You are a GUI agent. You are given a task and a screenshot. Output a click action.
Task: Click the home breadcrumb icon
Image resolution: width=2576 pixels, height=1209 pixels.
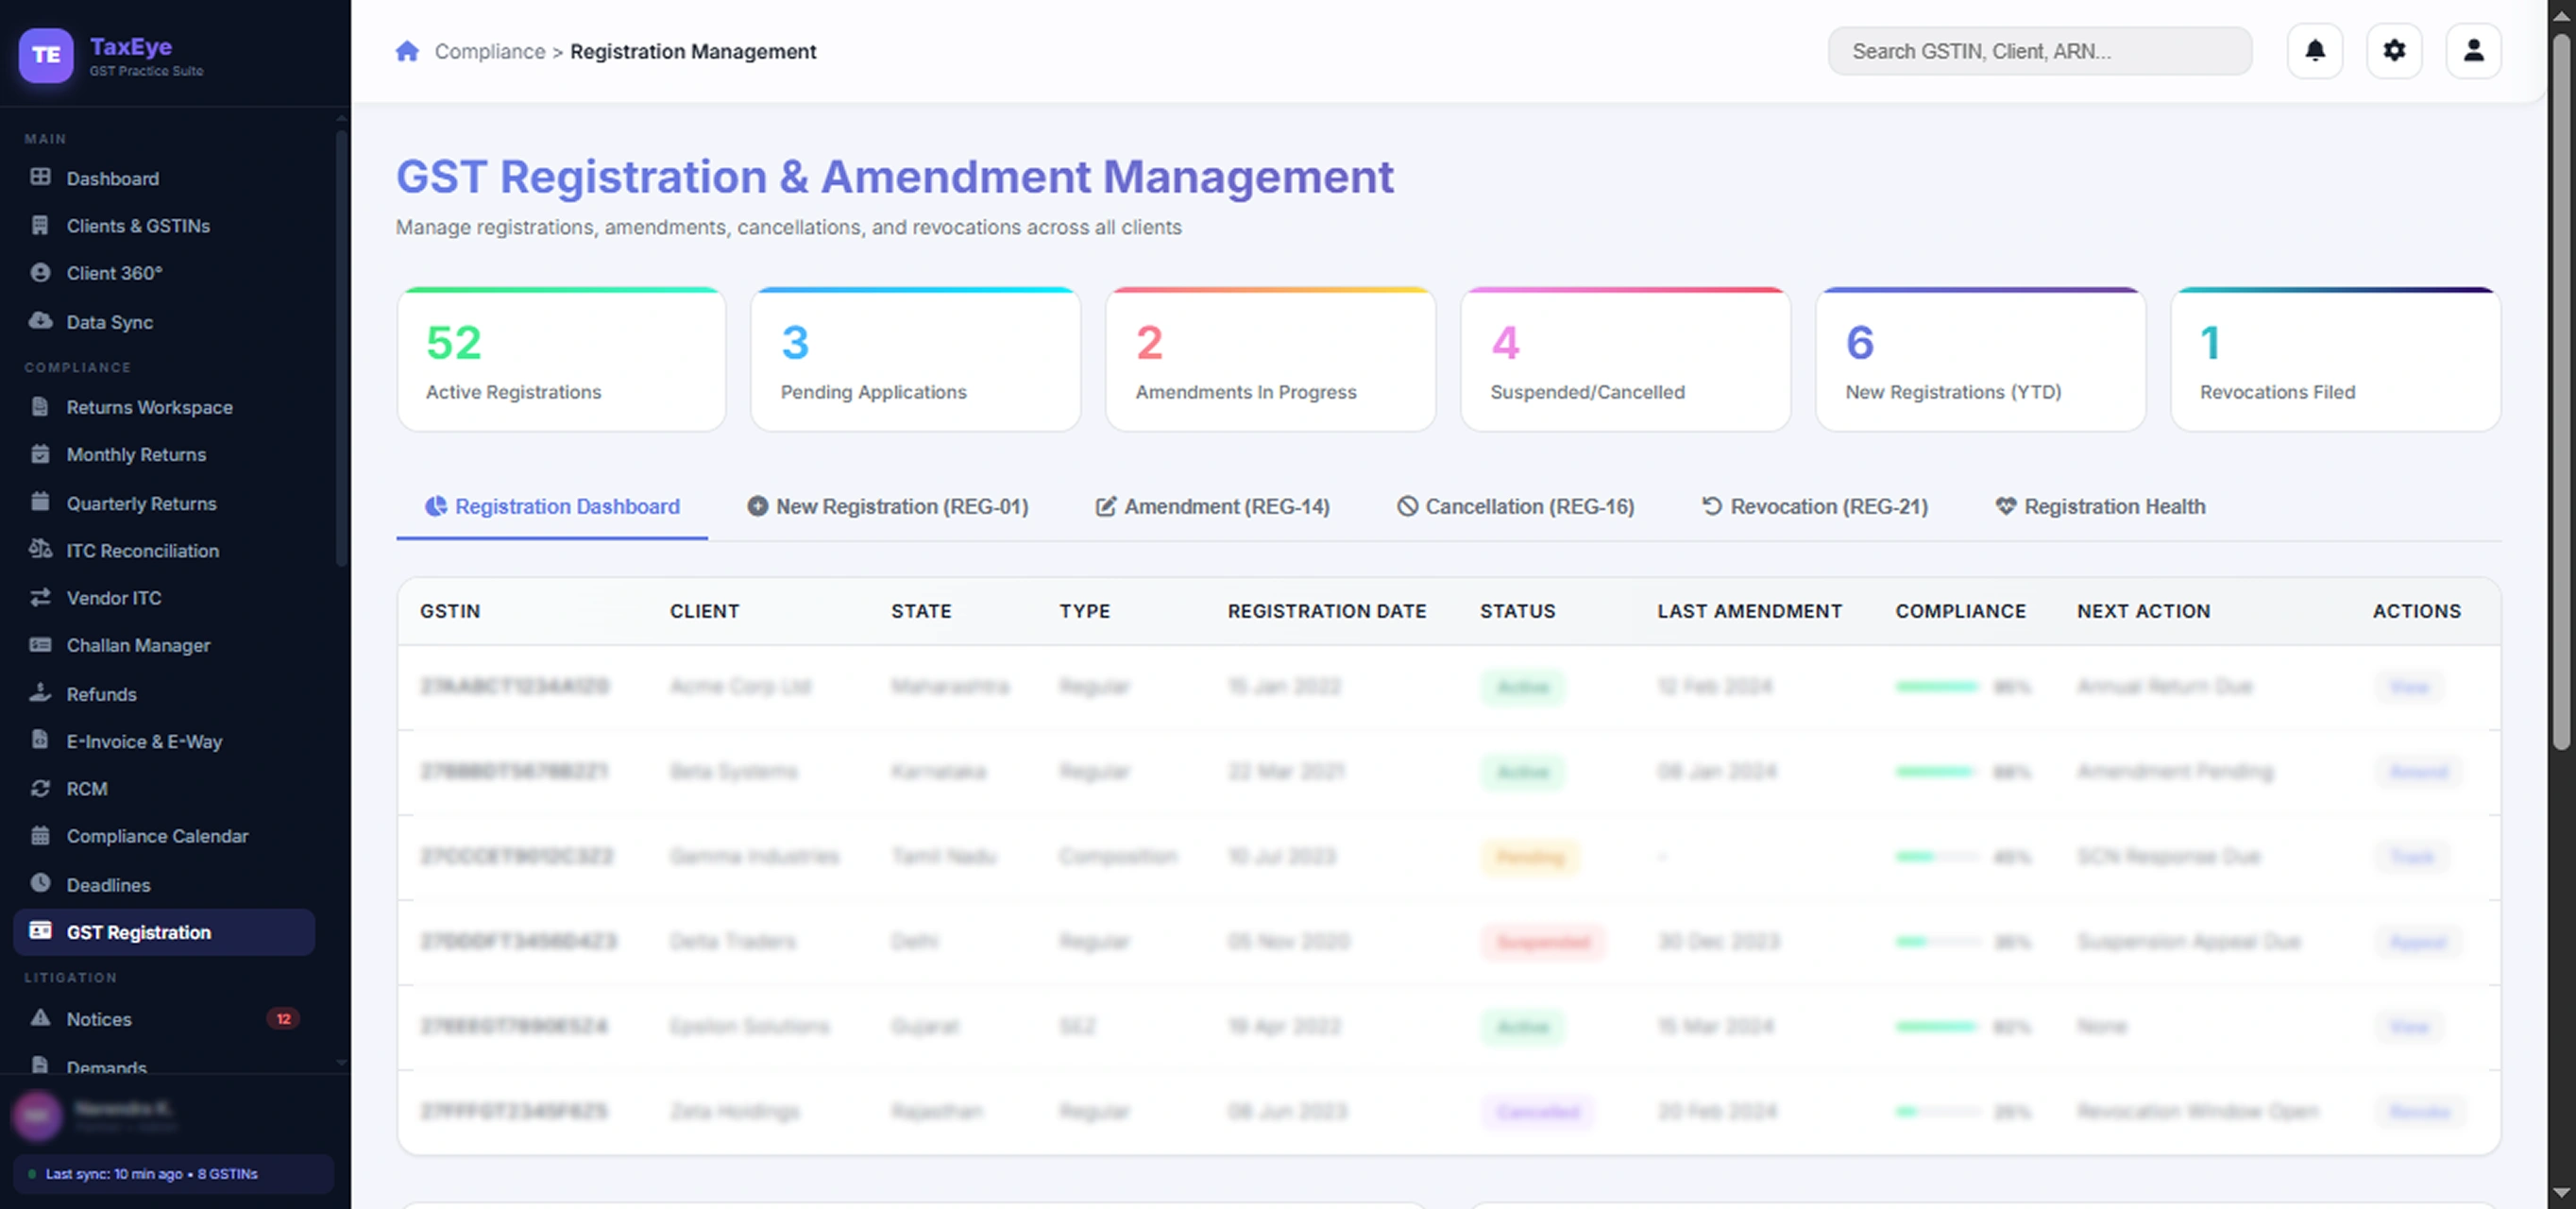(x=407, y=51)
